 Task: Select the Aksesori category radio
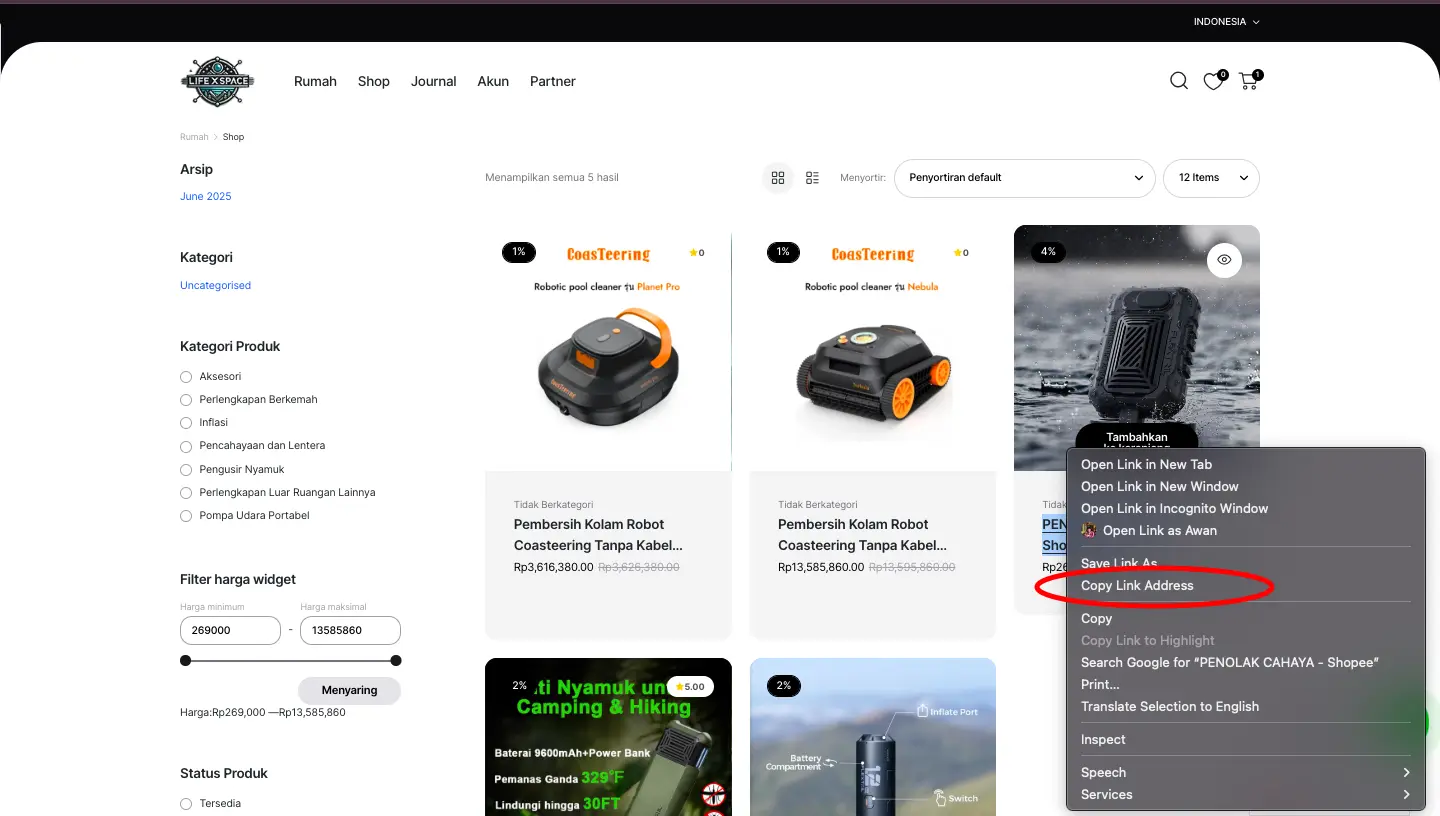pos(186,377)
